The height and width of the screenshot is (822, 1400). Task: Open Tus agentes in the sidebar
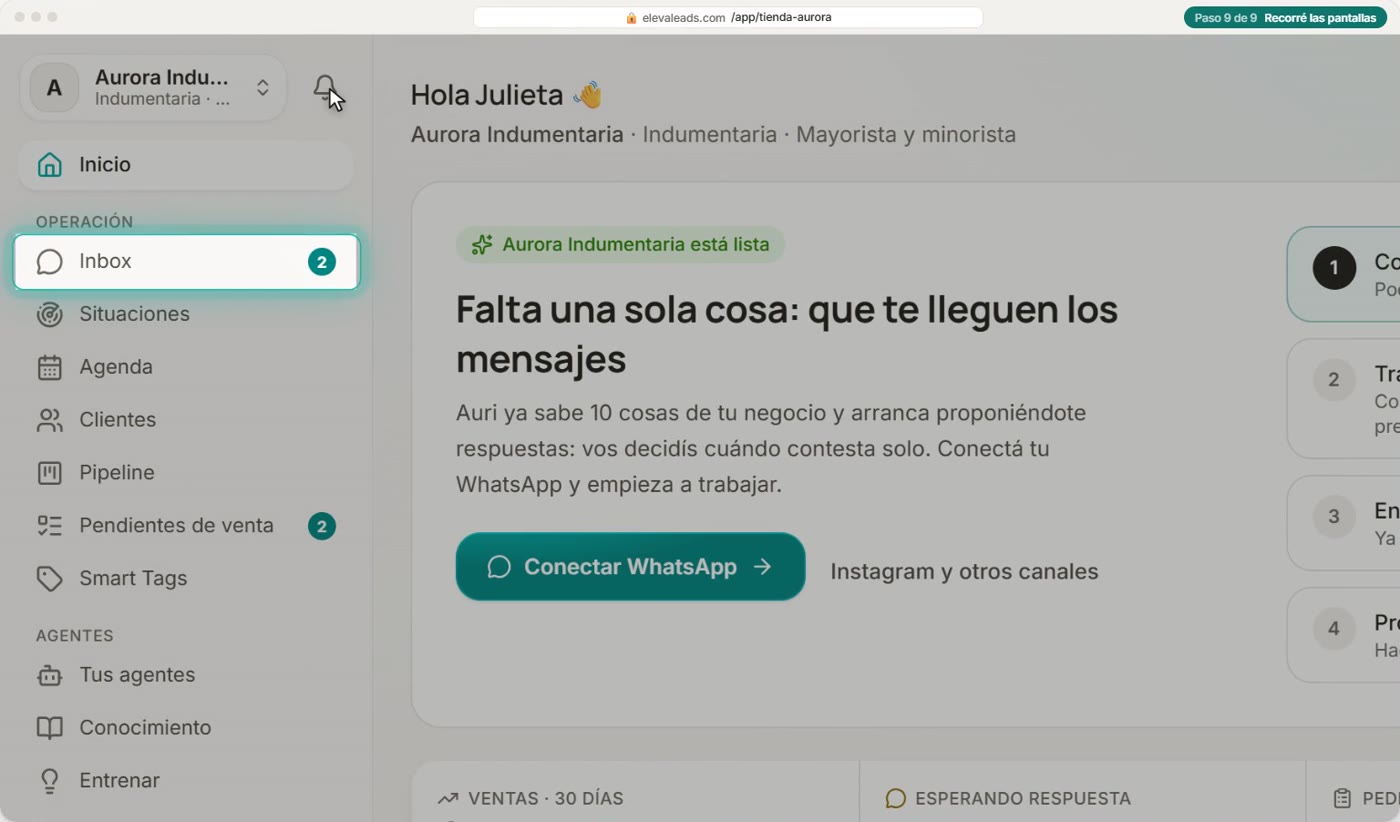coord(185,675)
